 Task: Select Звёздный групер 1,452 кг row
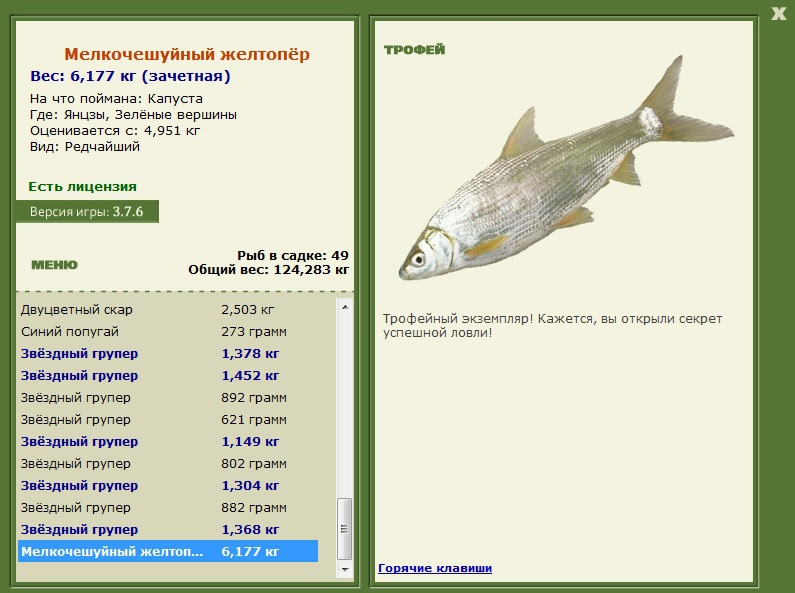pos(168,376)
